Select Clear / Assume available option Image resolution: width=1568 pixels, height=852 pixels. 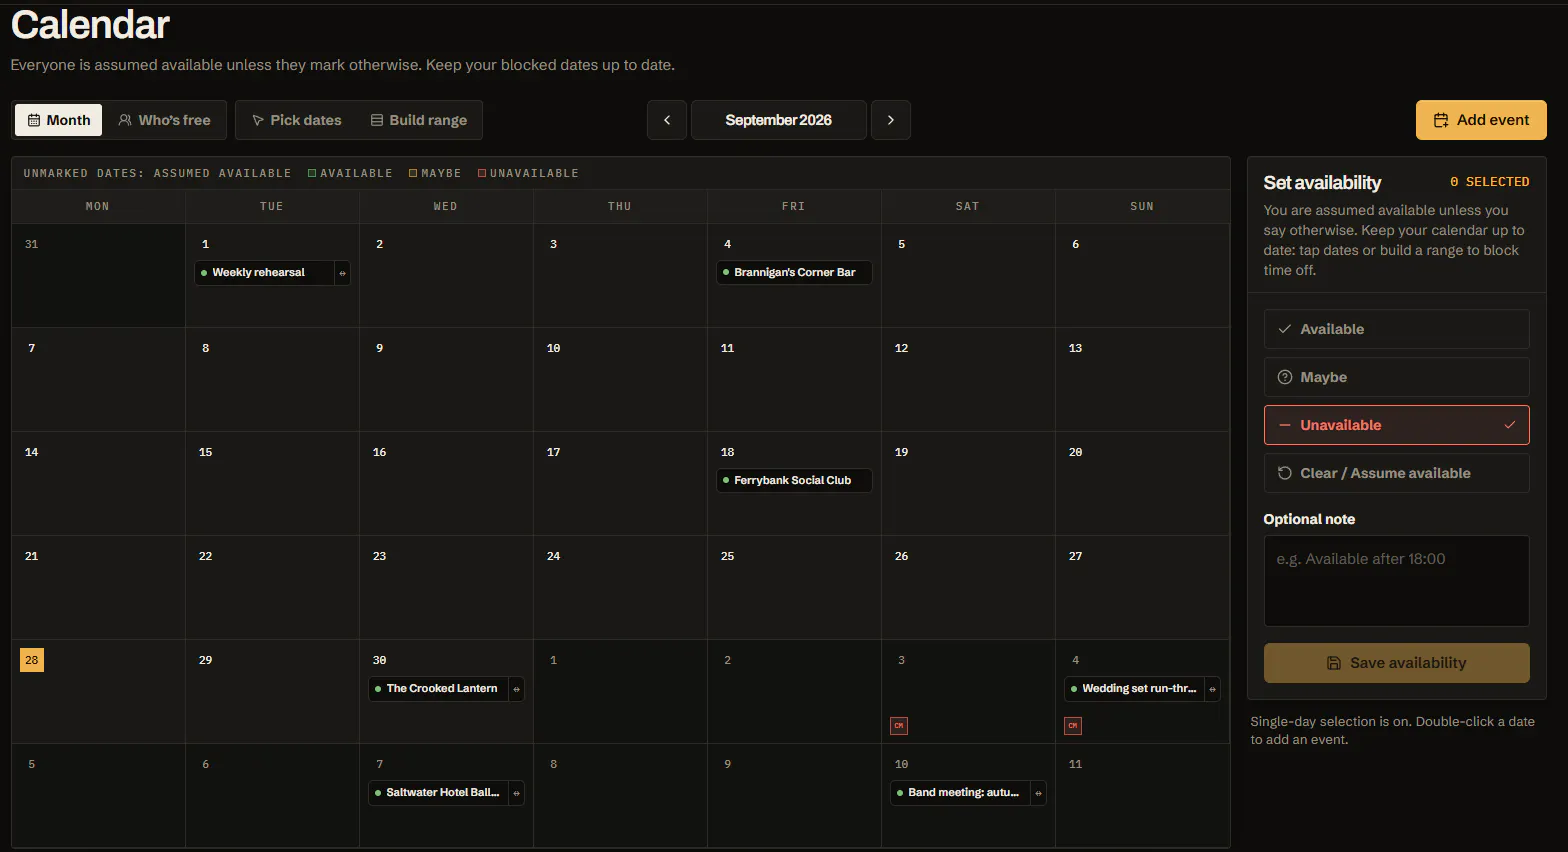1397,473
